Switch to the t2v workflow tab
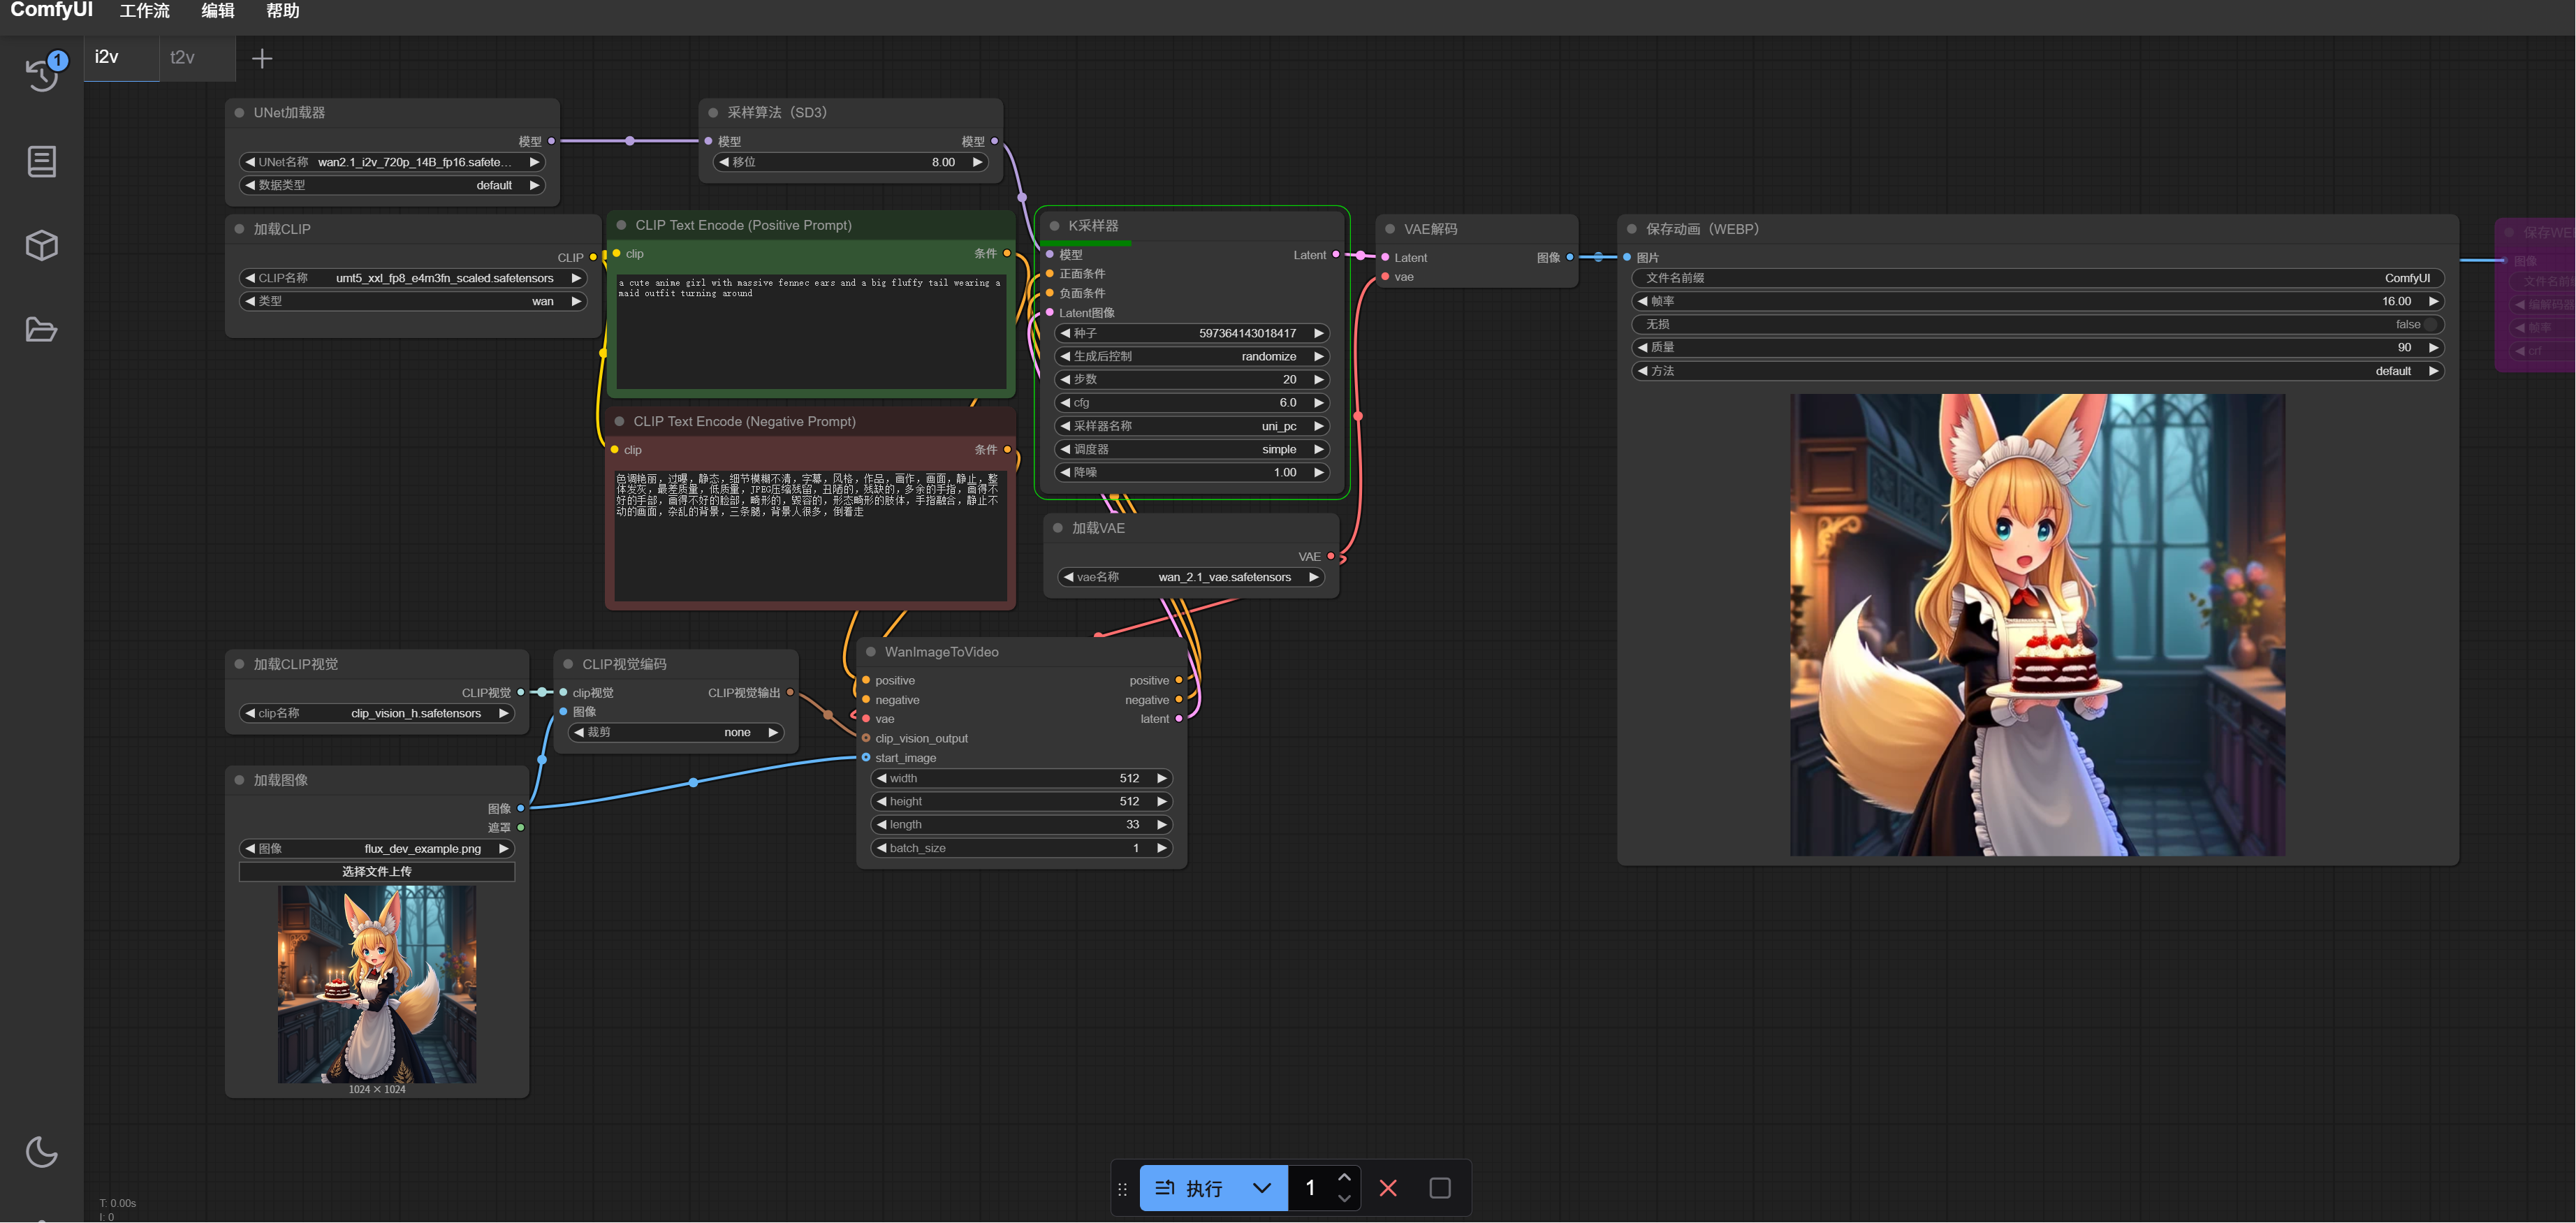This screenshot has height=1223, width=2576. (x=183, y=58)
